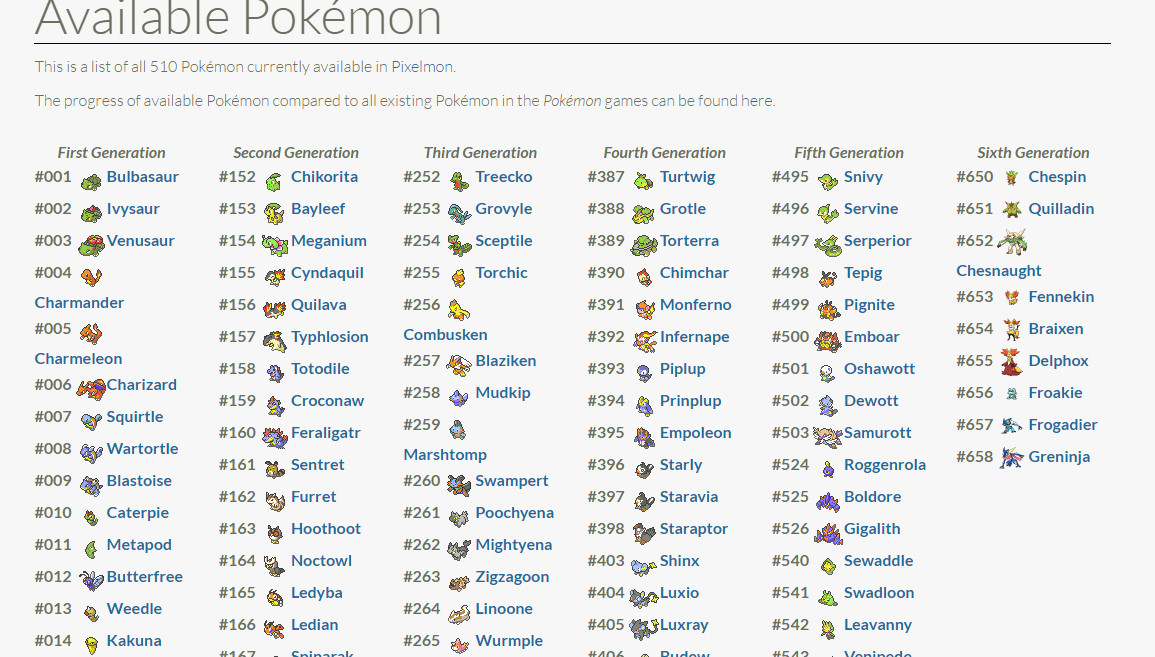The height and width of the screenshot is (657, 1155).
Task: Click the Chesnaught sprite next to #652
Action: 1011,242
